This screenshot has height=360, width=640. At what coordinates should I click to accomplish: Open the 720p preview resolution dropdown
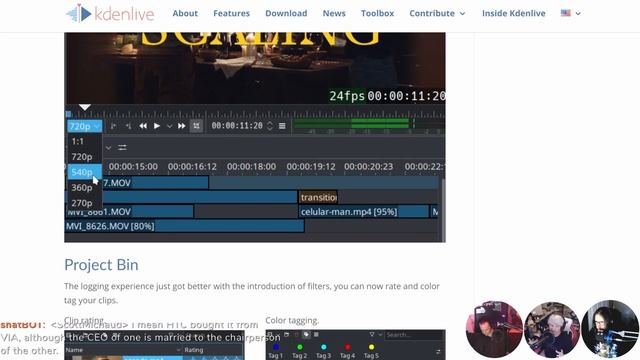[x=84, y=126]
